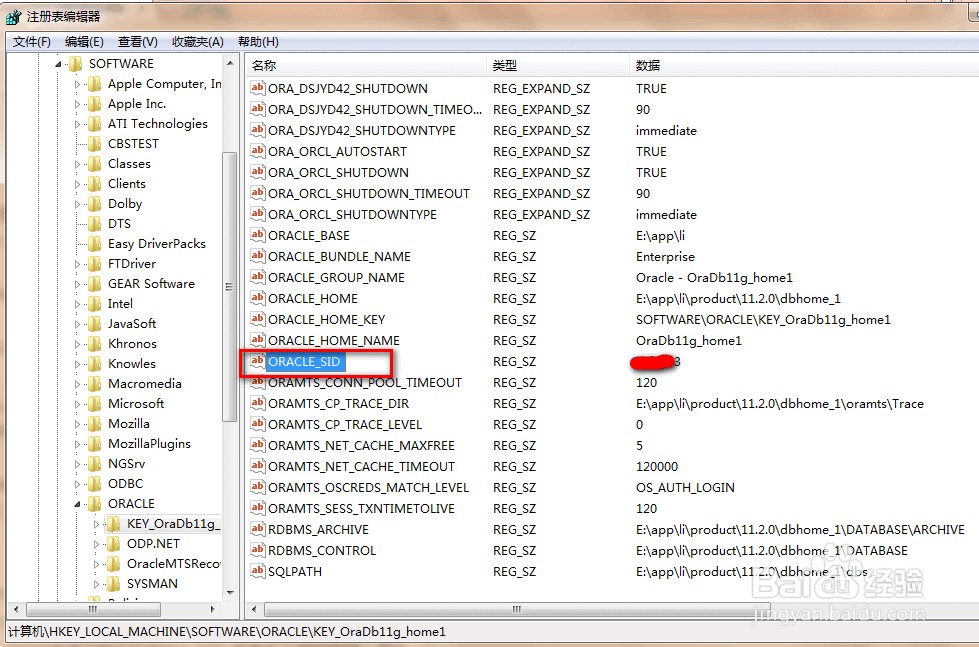The width and height of the screenshot is (979, 647).
Task: Click the values pane horizontal scrollbar thumb
Action: [517, 609]
